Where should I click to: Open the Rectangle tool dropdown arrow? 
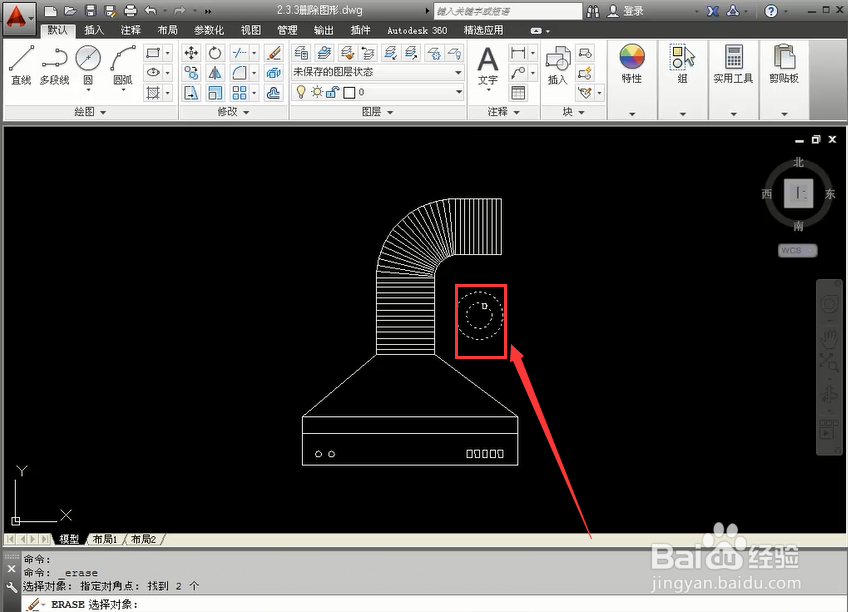168,53
